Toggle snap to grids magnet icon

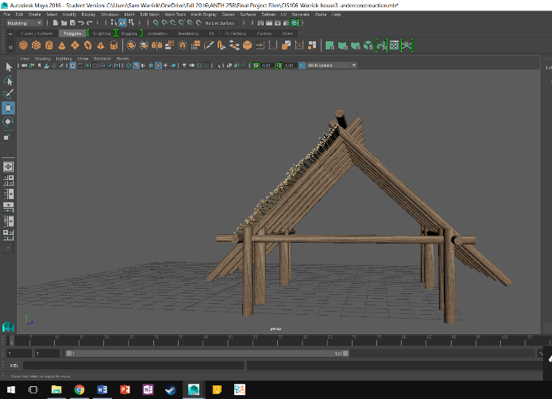point(156,23)
